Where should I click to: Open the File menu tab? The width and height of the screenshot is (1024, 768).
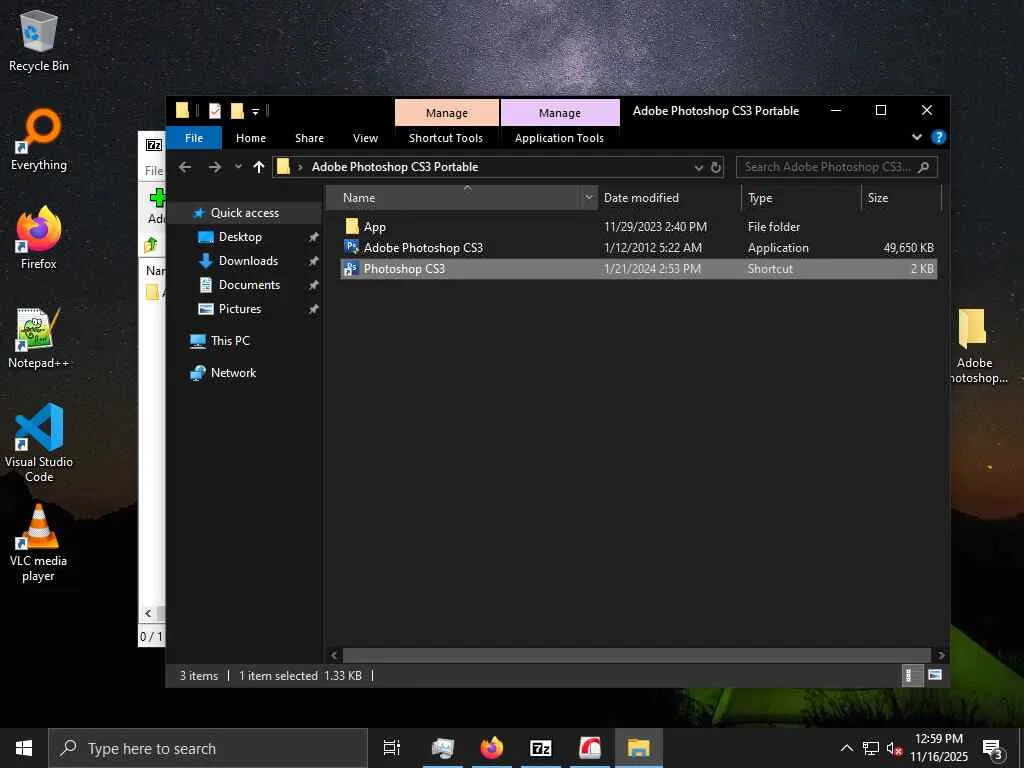click(x=194, y=138)
